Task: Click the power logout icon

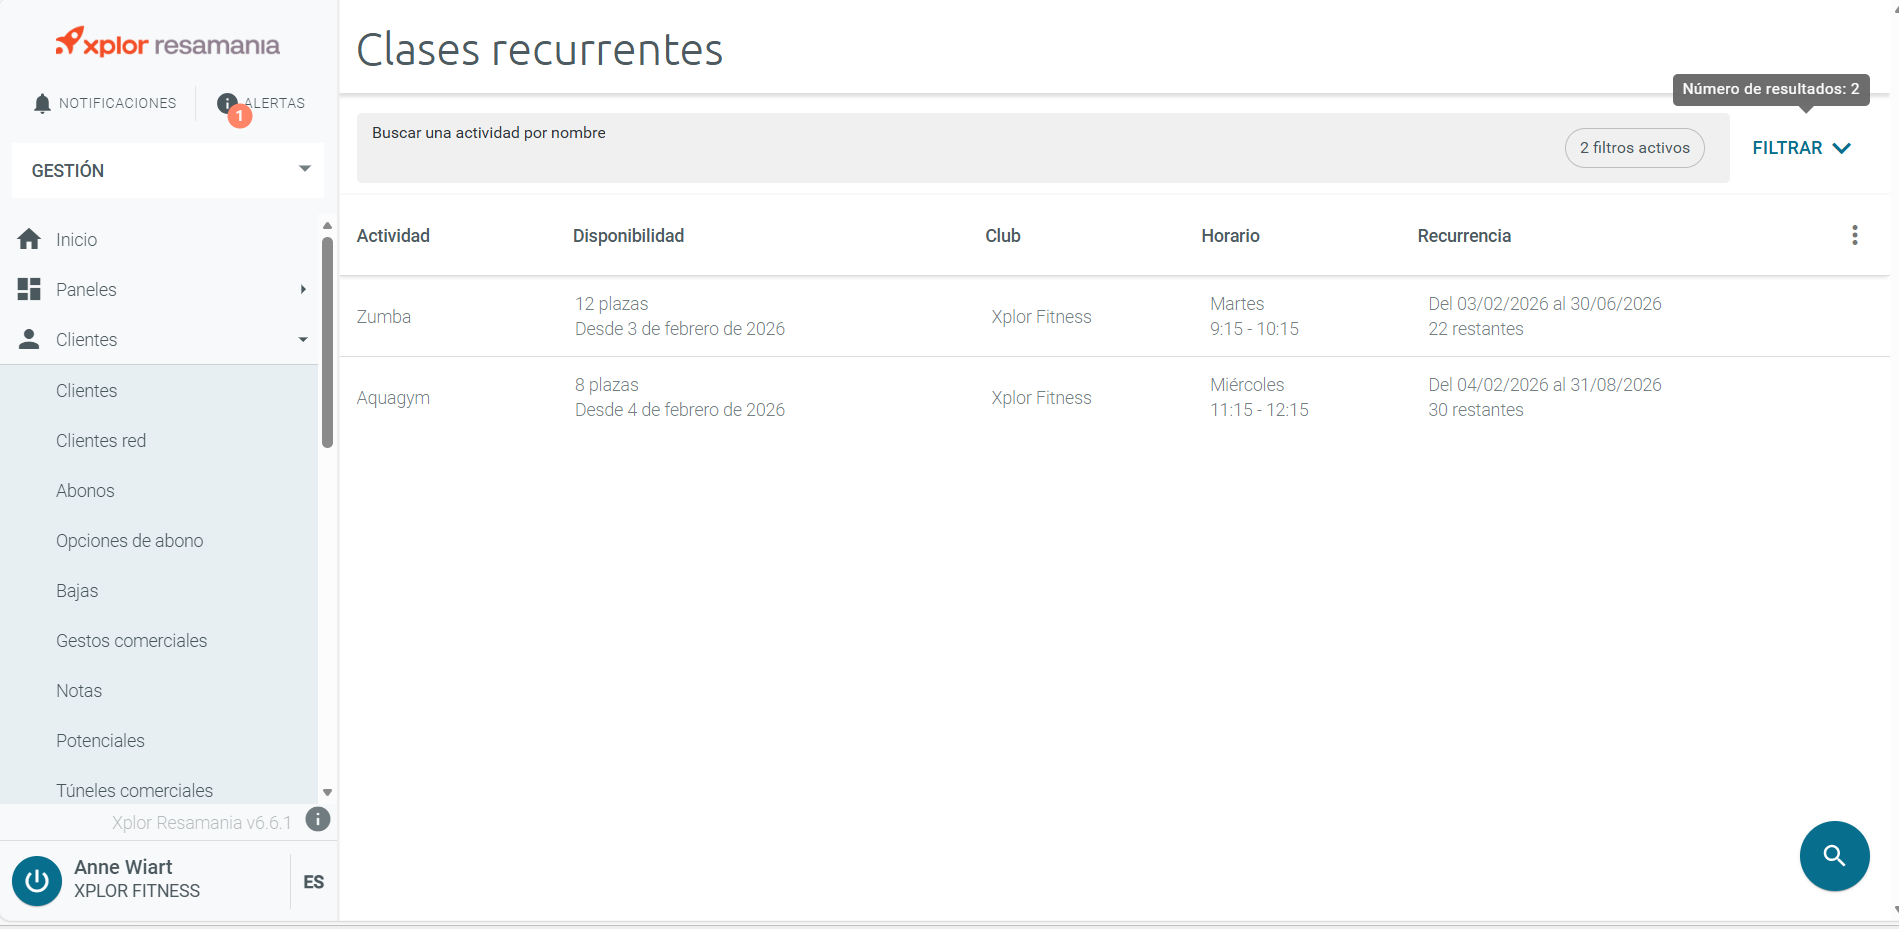Action: [x=37, y=881]
